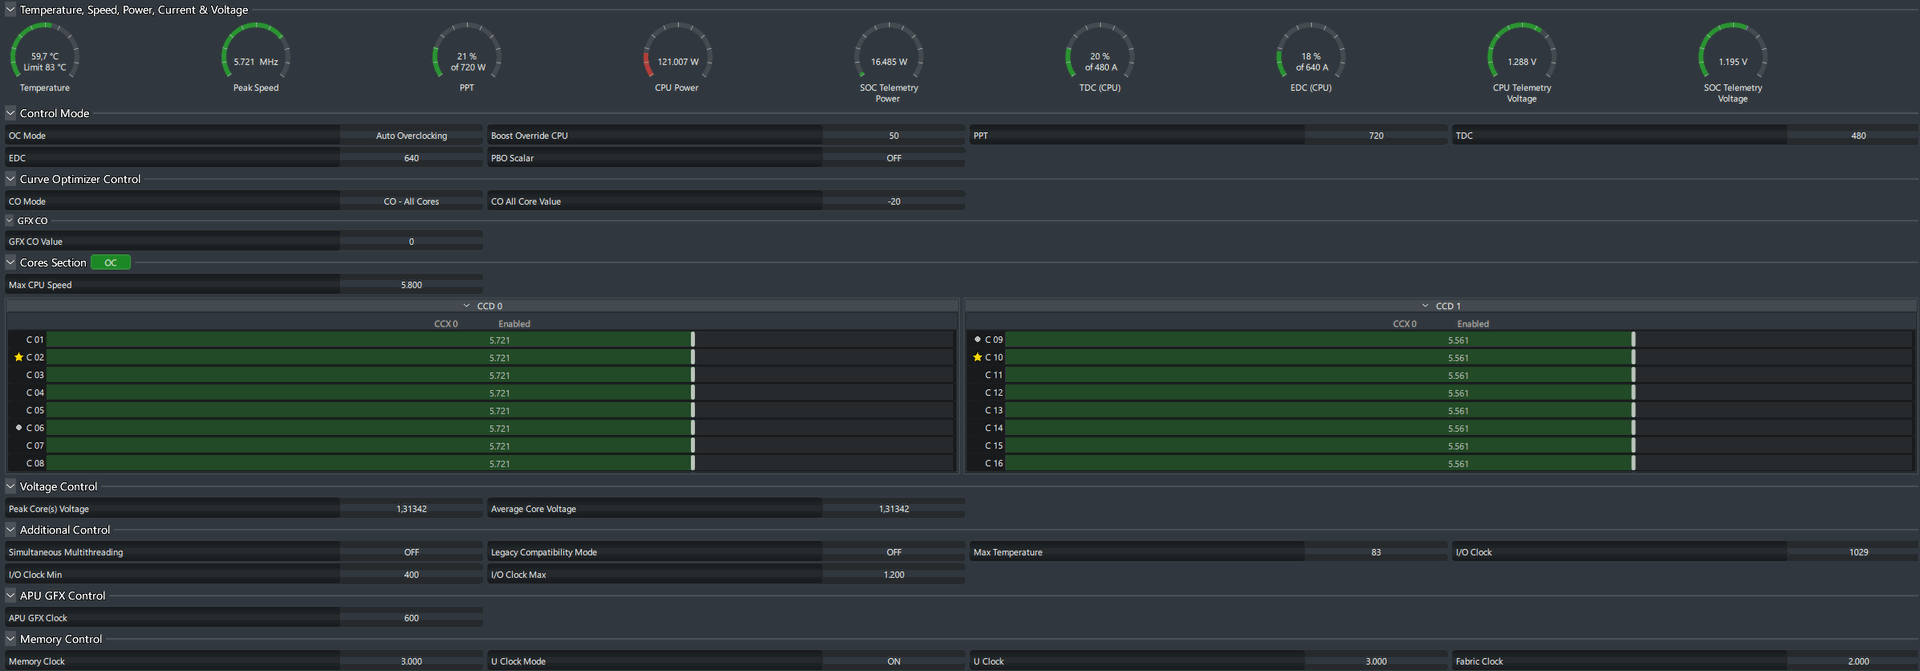Toggle the green OC switch in Cores Section
The width and height of the screenshot is (1920, 671).
tap(111, 263)
